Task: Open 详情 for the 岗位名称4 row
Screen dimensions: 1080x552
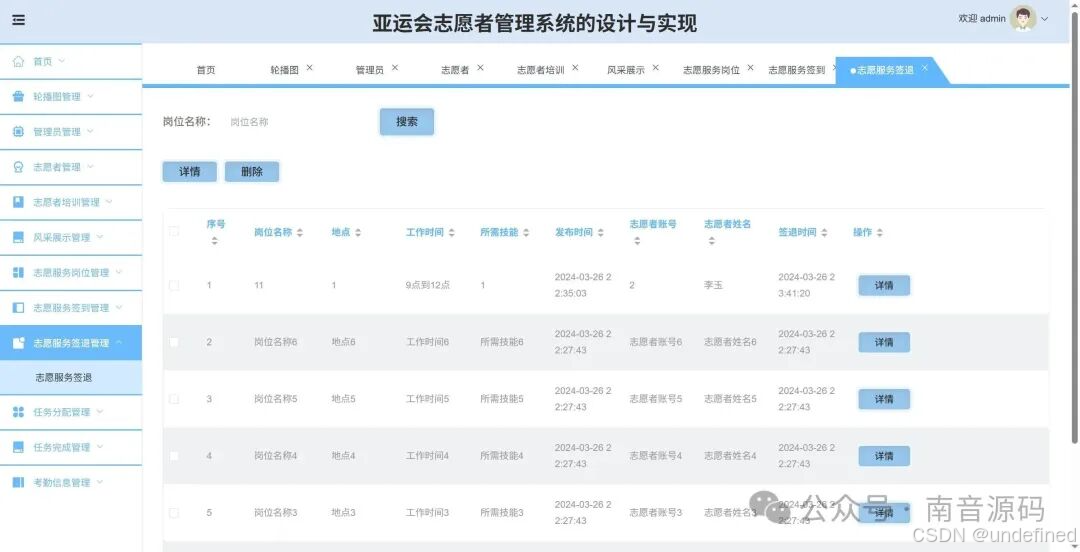Action: 884,456
